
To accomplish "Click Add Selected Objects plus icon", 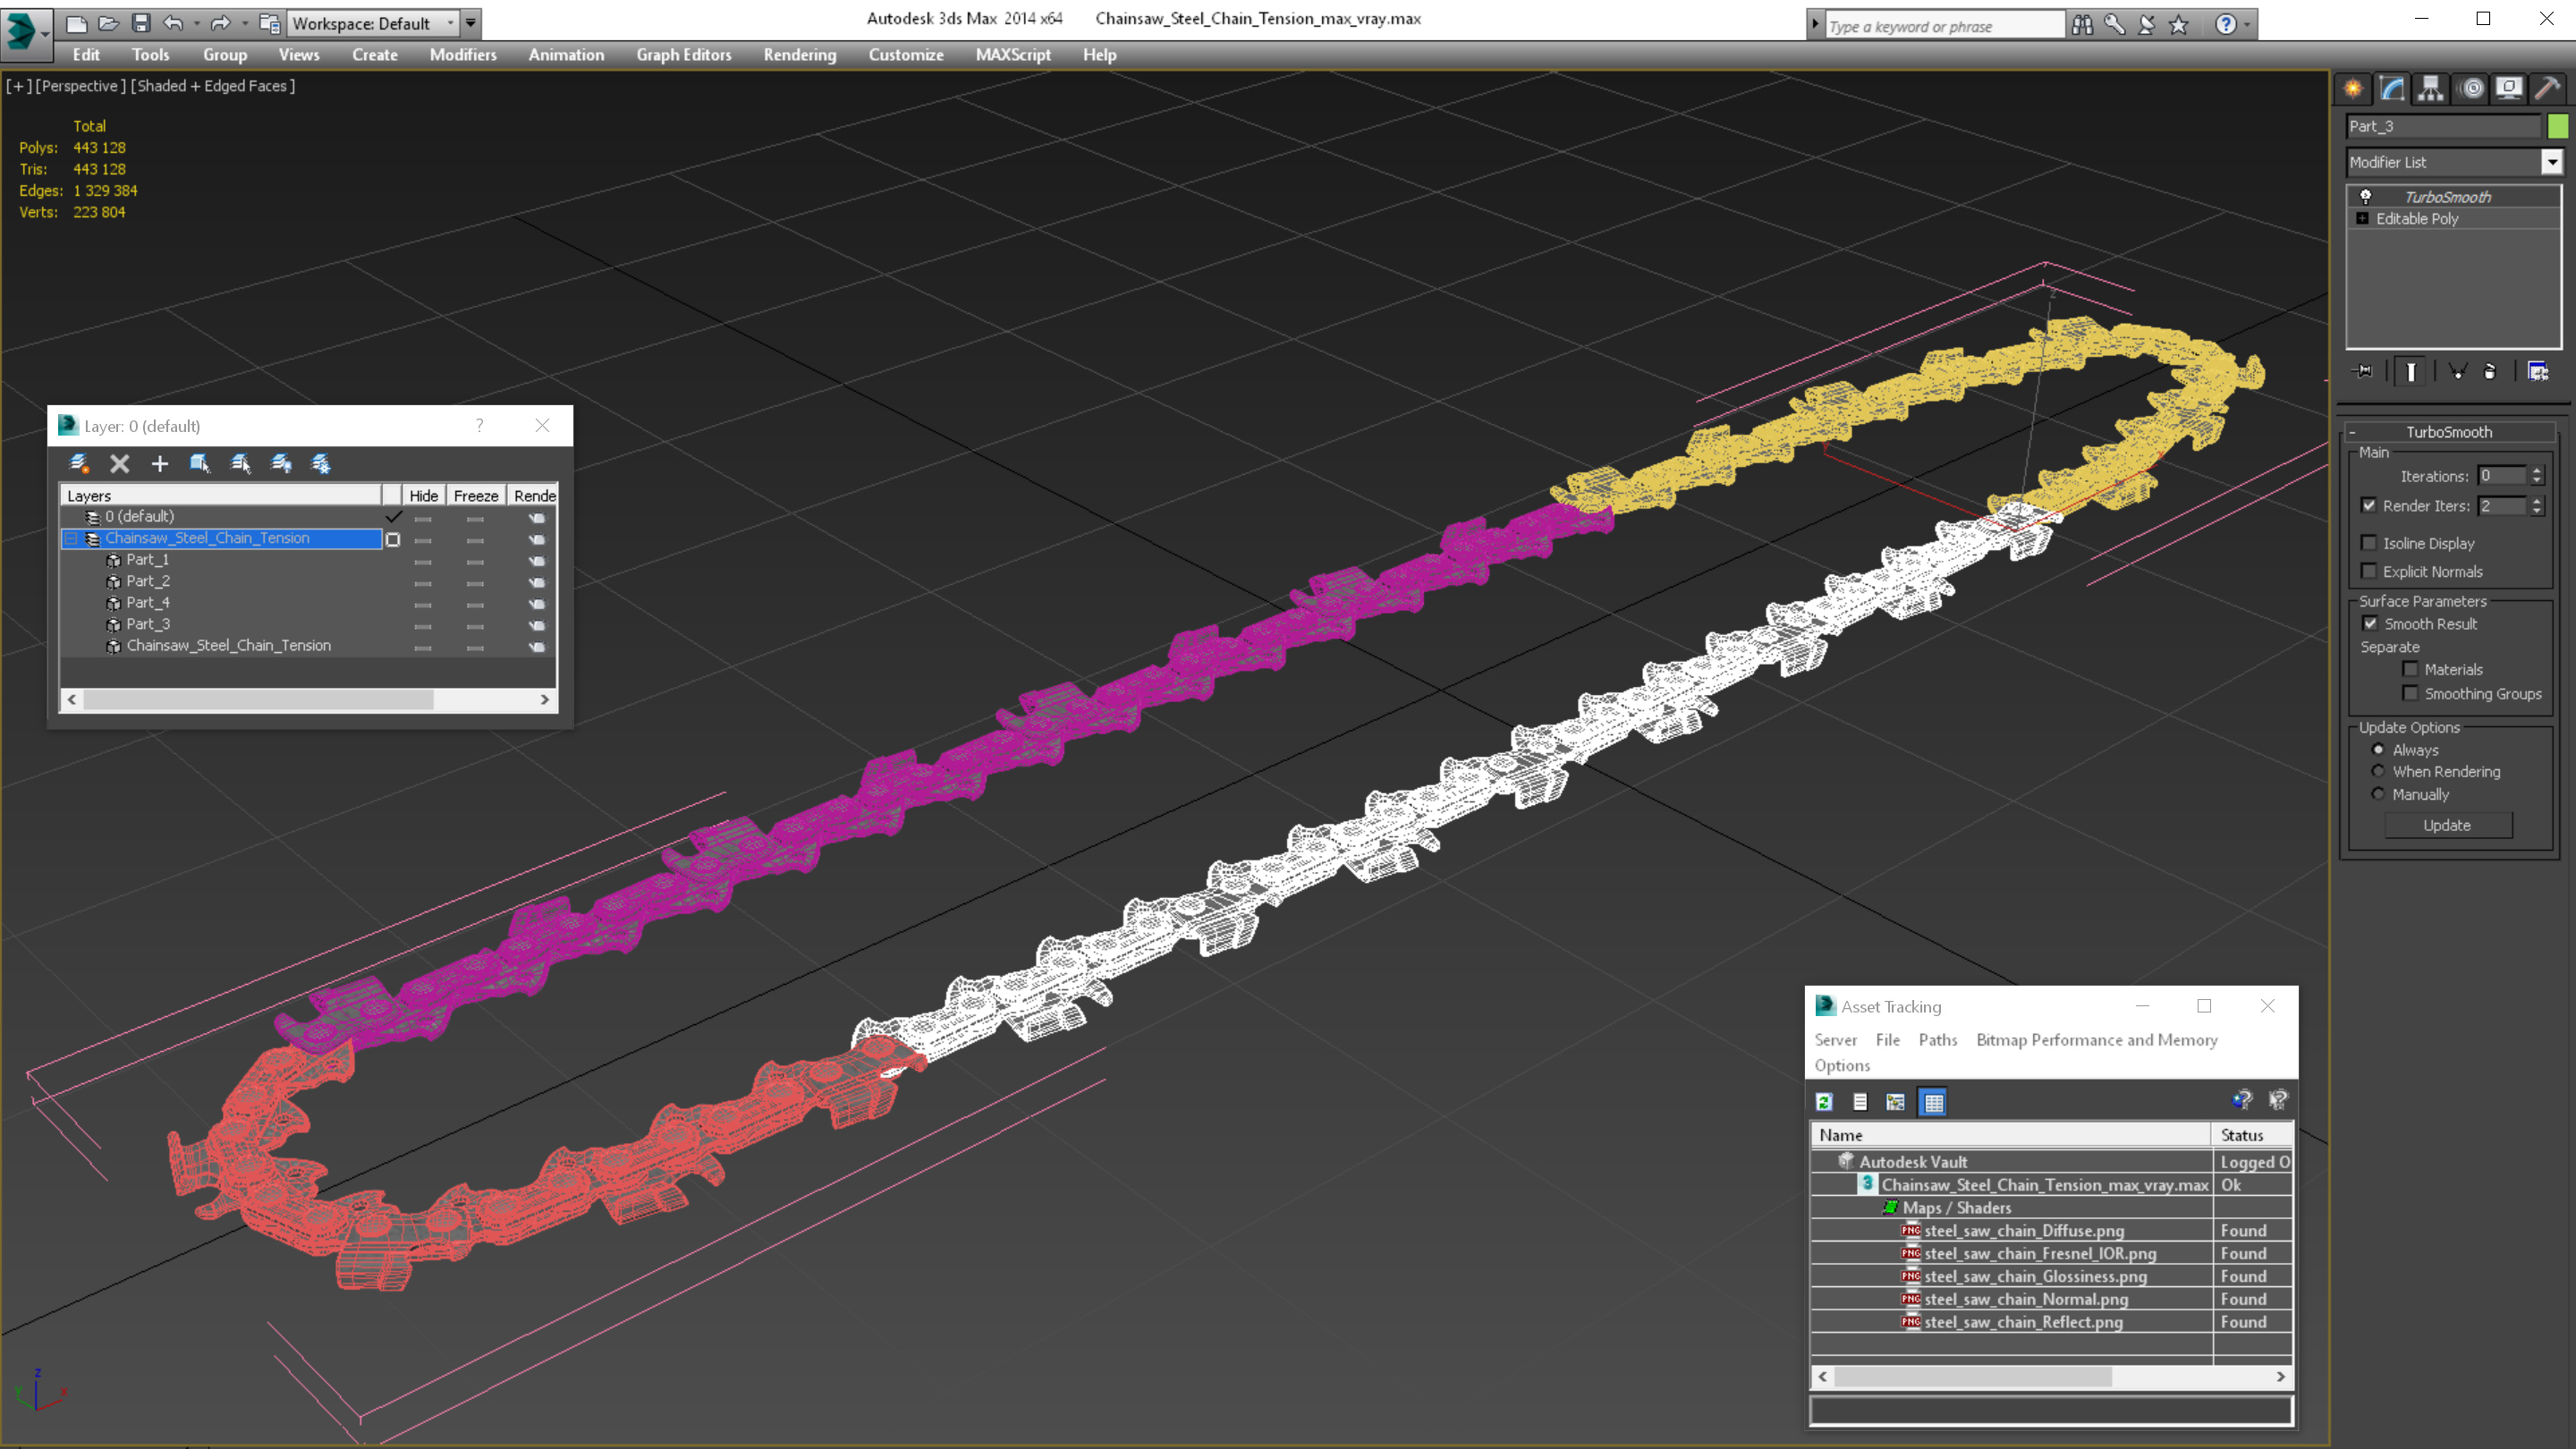I will point(160,463).
